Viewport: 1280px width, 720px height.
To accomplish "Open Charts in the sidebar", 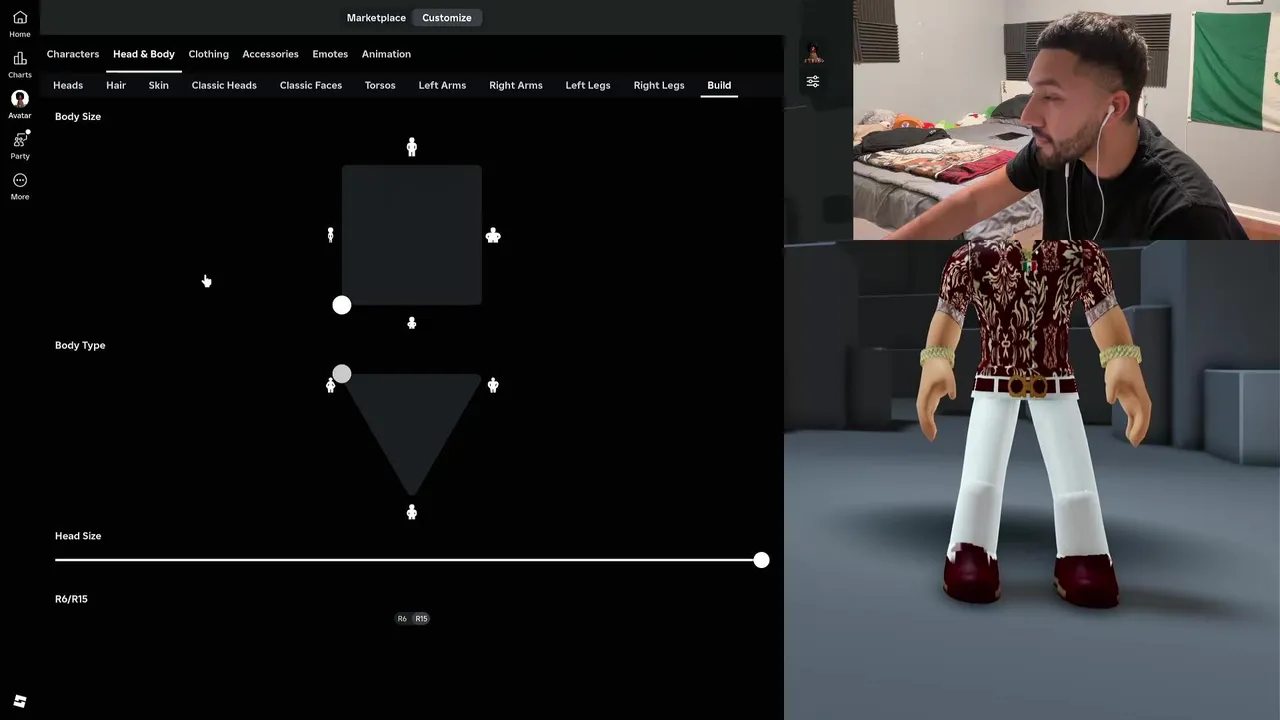I will click(20, 65).
